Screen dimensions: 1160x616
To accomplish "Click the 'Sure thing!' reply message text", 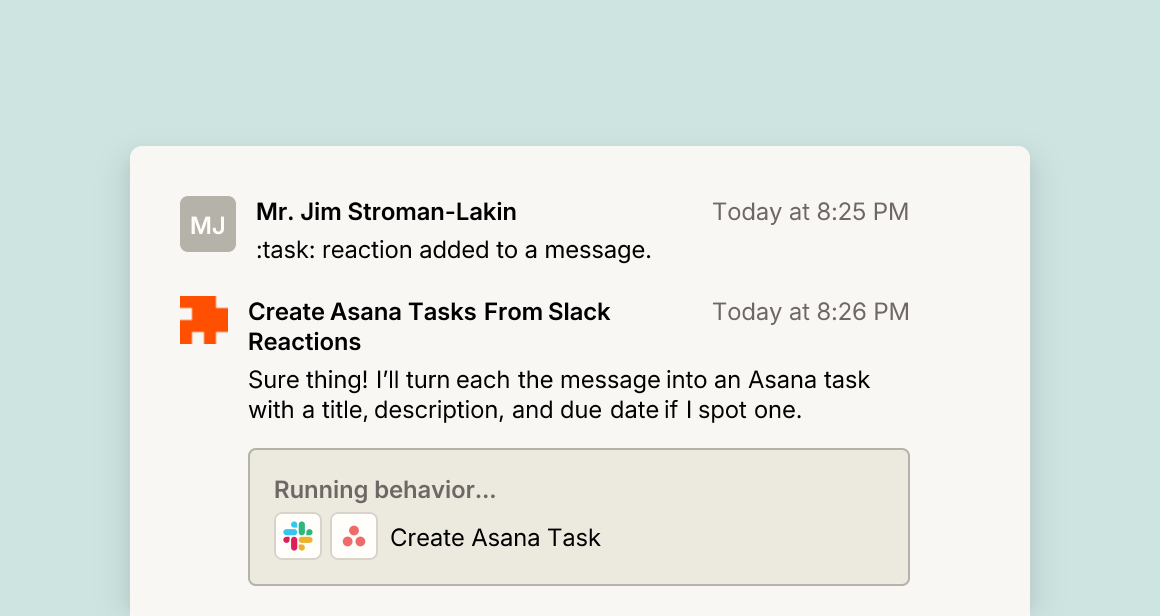I will point(559,395).
